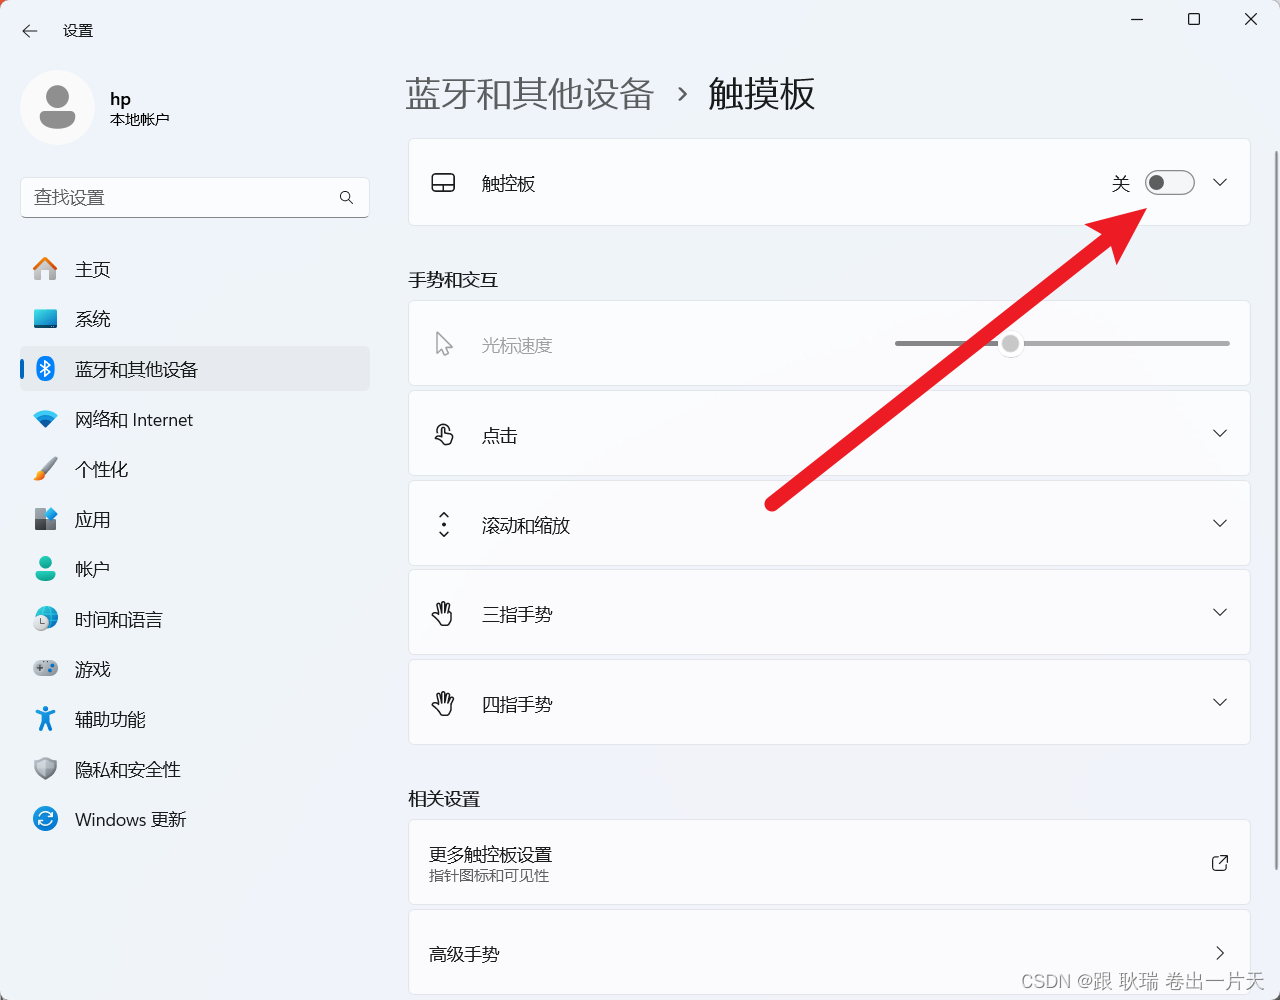Viewport: 1280px width, 1000px height.
Task: Open the 游戏 settings page
Action: [195, 669]
